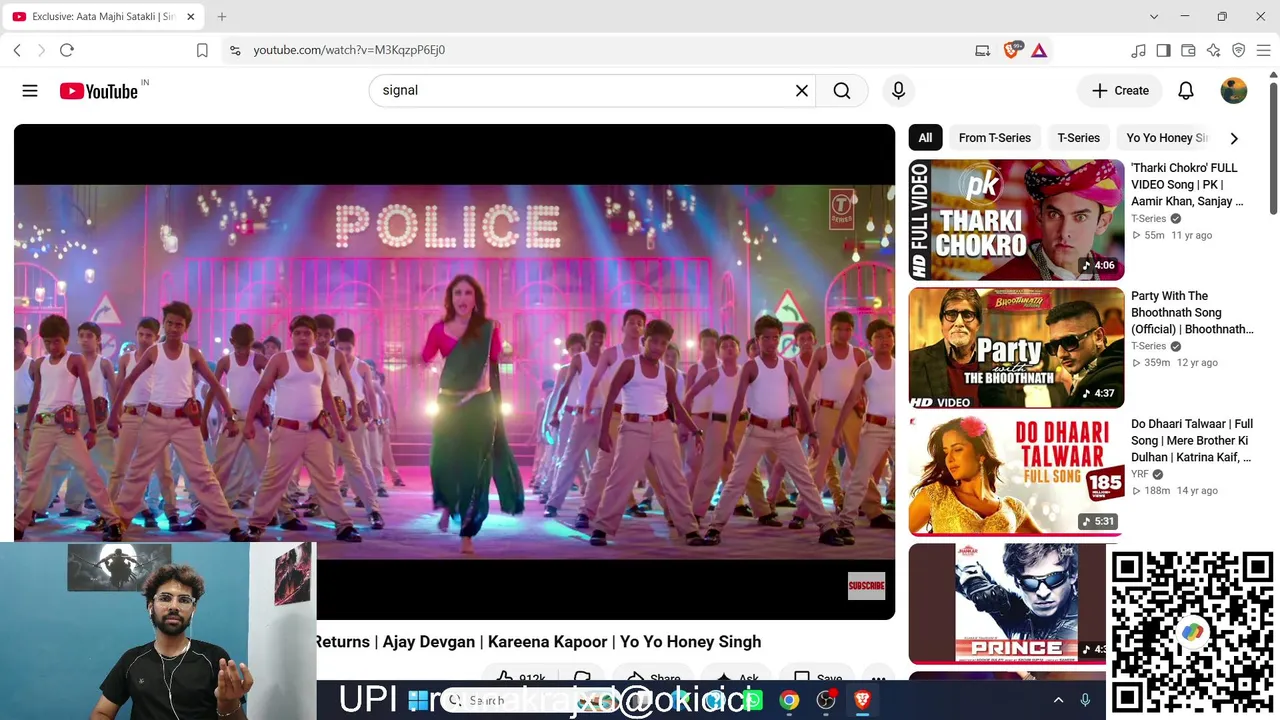
Task: Toggle the browser sidebar panel
Action: [x=1164, y=50]
